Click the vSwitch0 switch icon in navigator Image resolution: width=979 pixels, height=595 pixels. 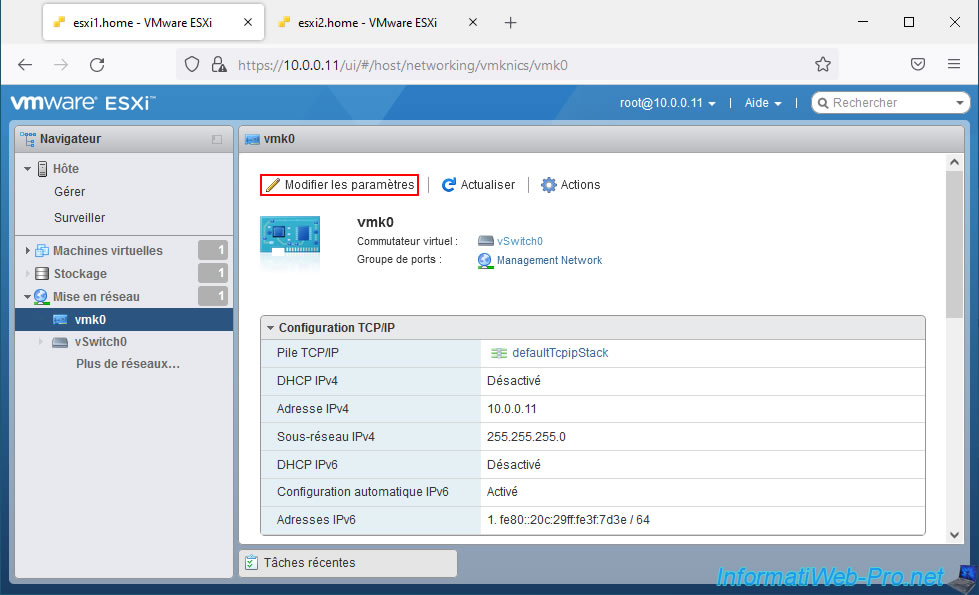pos(60,342)
